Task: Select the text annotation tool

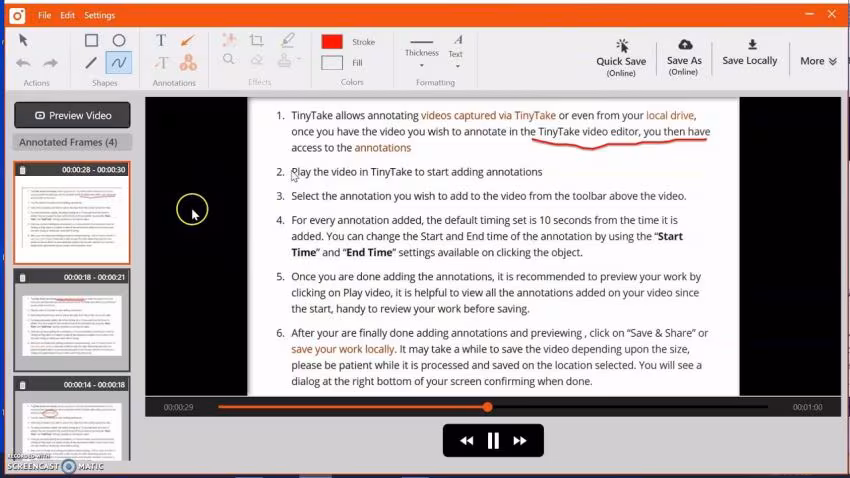Action: click(161, 40)
